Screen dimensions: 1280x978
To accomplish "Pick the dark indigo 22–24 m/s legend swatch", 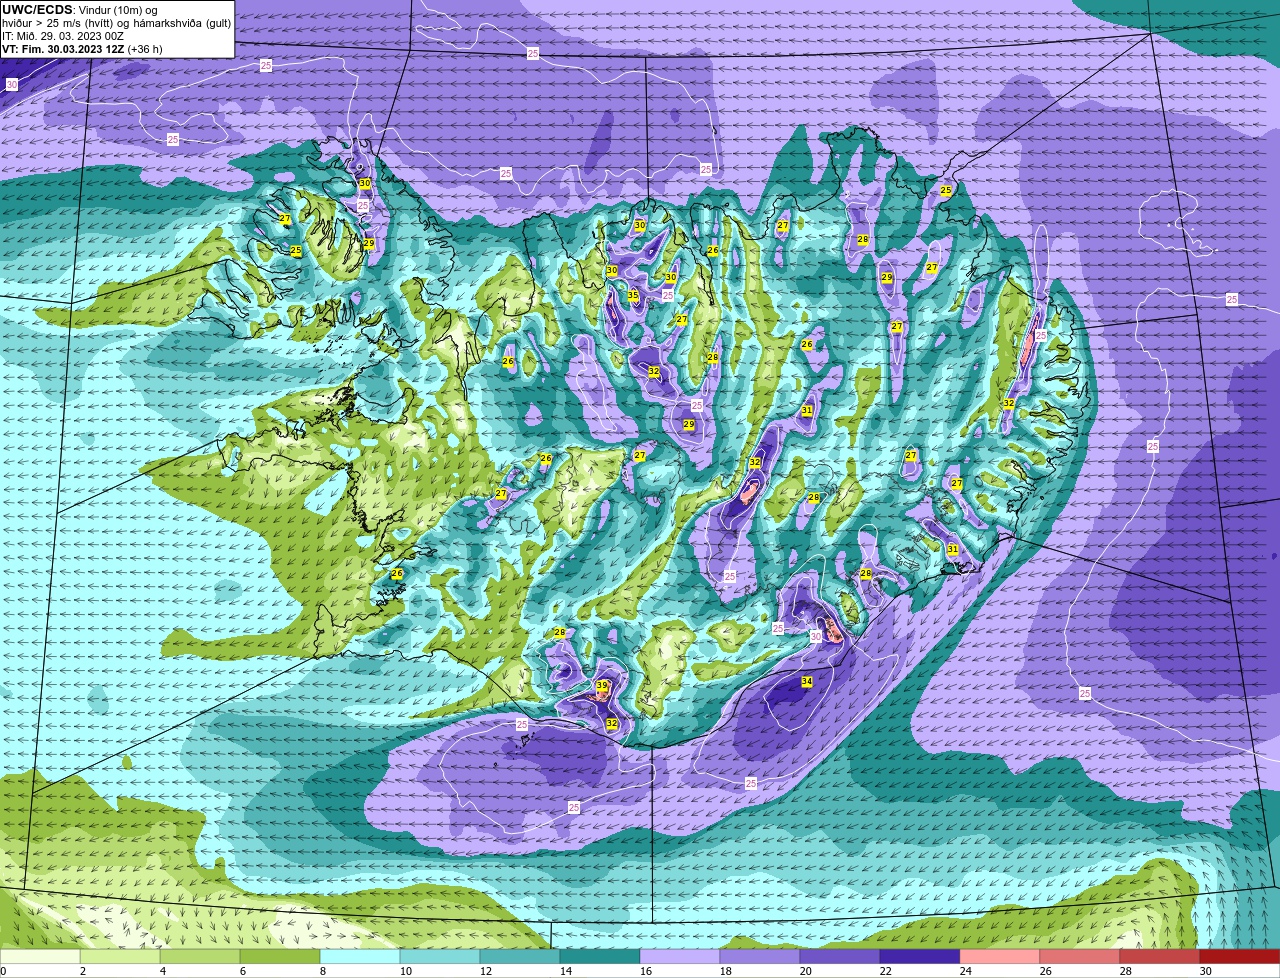I will pyautogui.click(x=920, y=956).
